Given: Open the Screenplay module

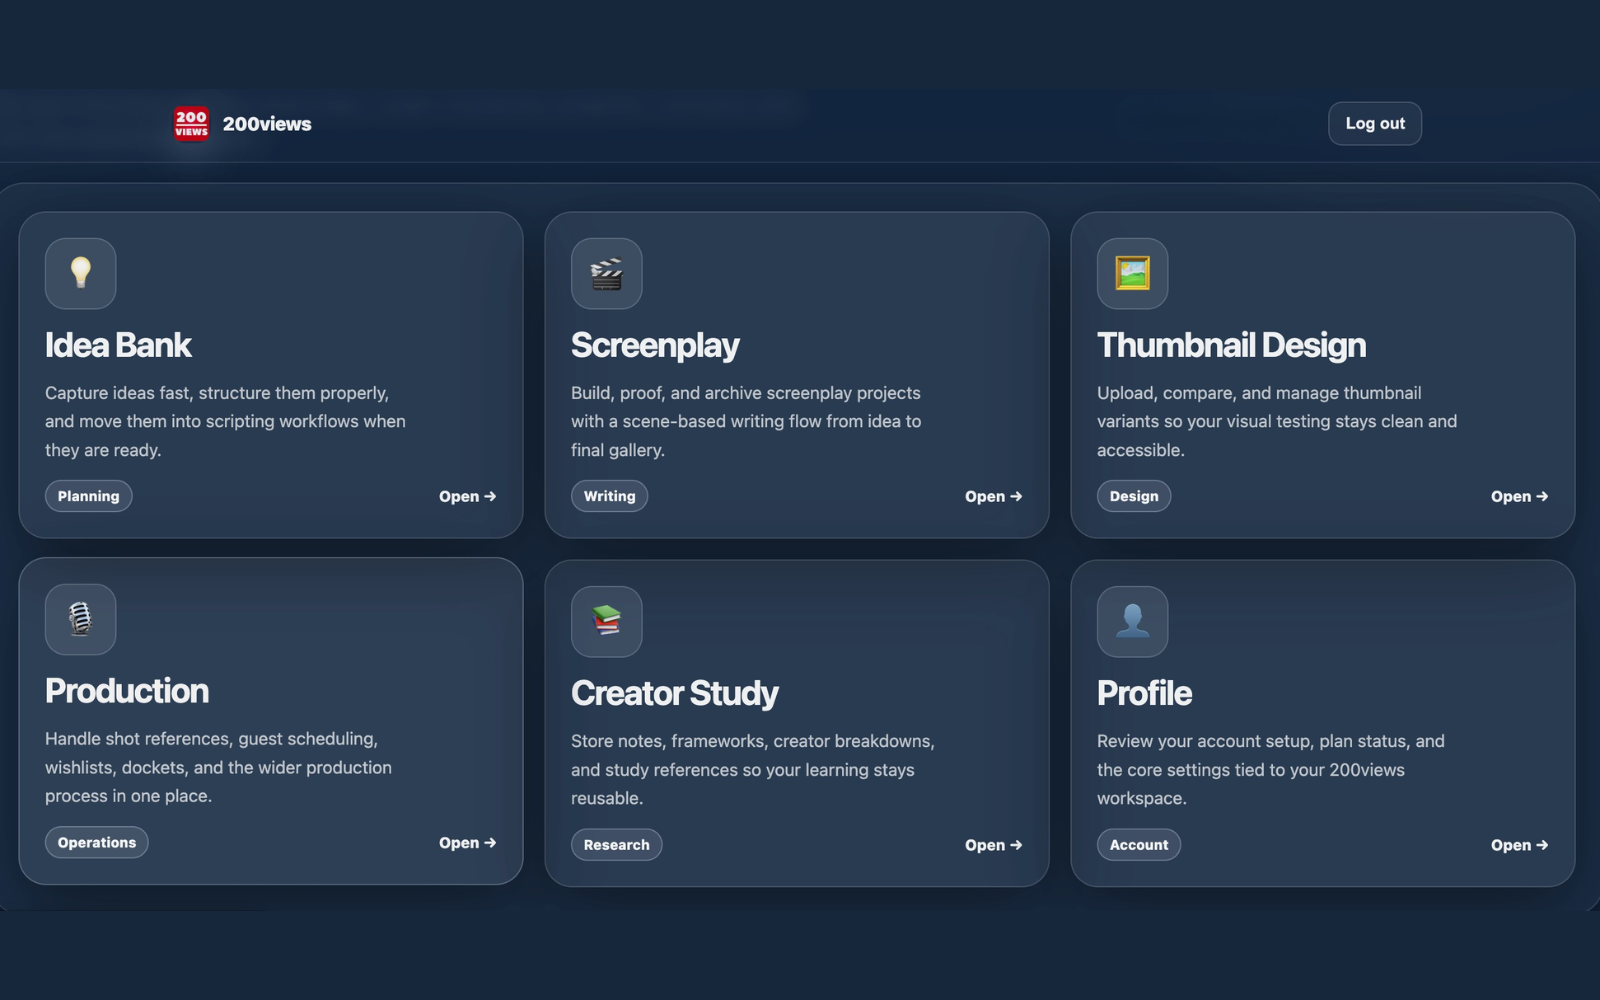Looking at the screenshot, I should coord(993,496).
